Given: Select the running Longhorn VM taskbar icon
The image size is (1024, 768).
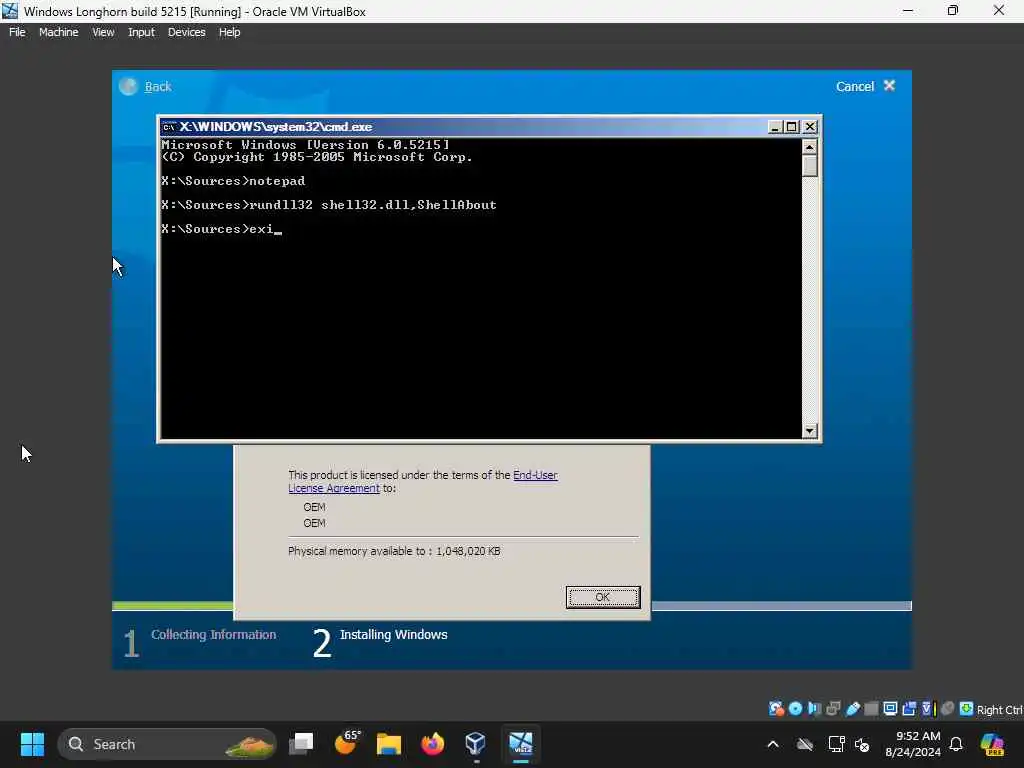Looking at the screenshot, I should pyautogui.click(x=521, y=744).
